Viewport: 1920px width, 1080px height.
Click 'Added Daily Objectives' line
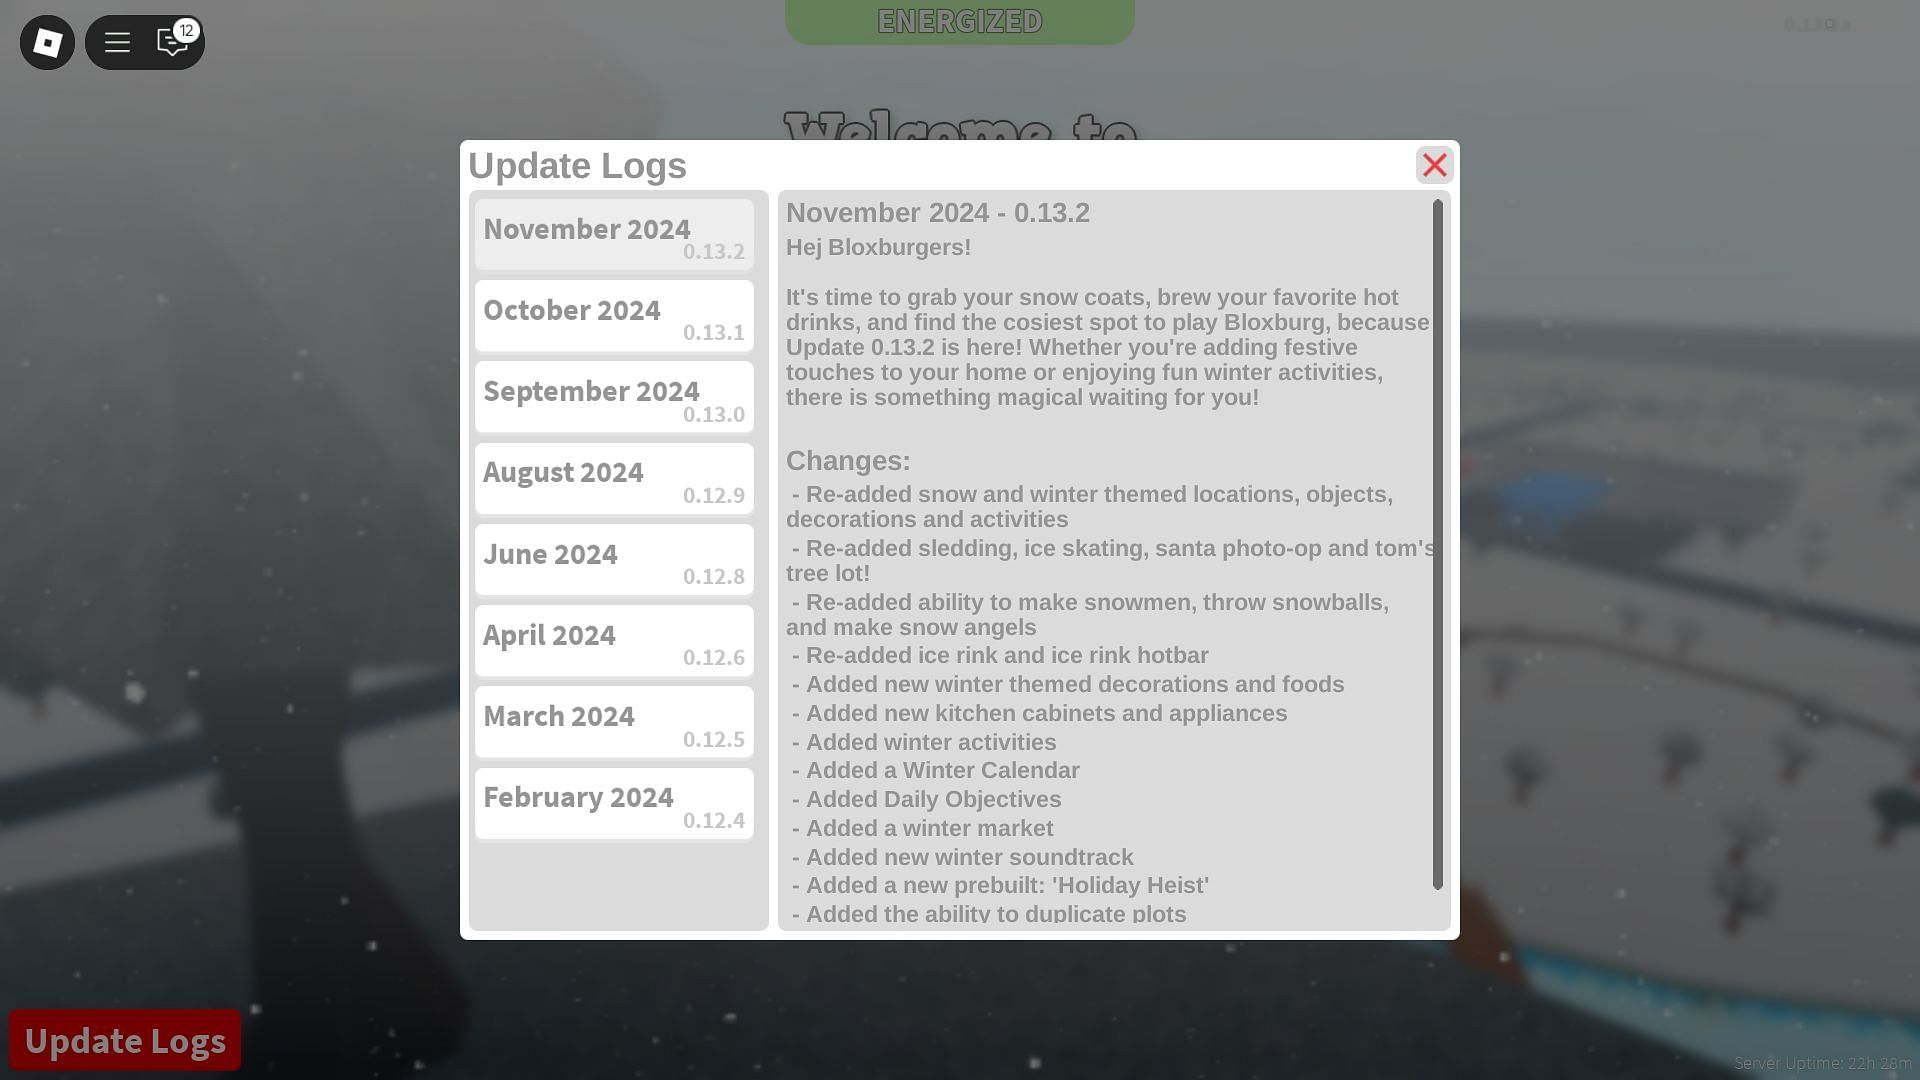[x=927, y=800]
